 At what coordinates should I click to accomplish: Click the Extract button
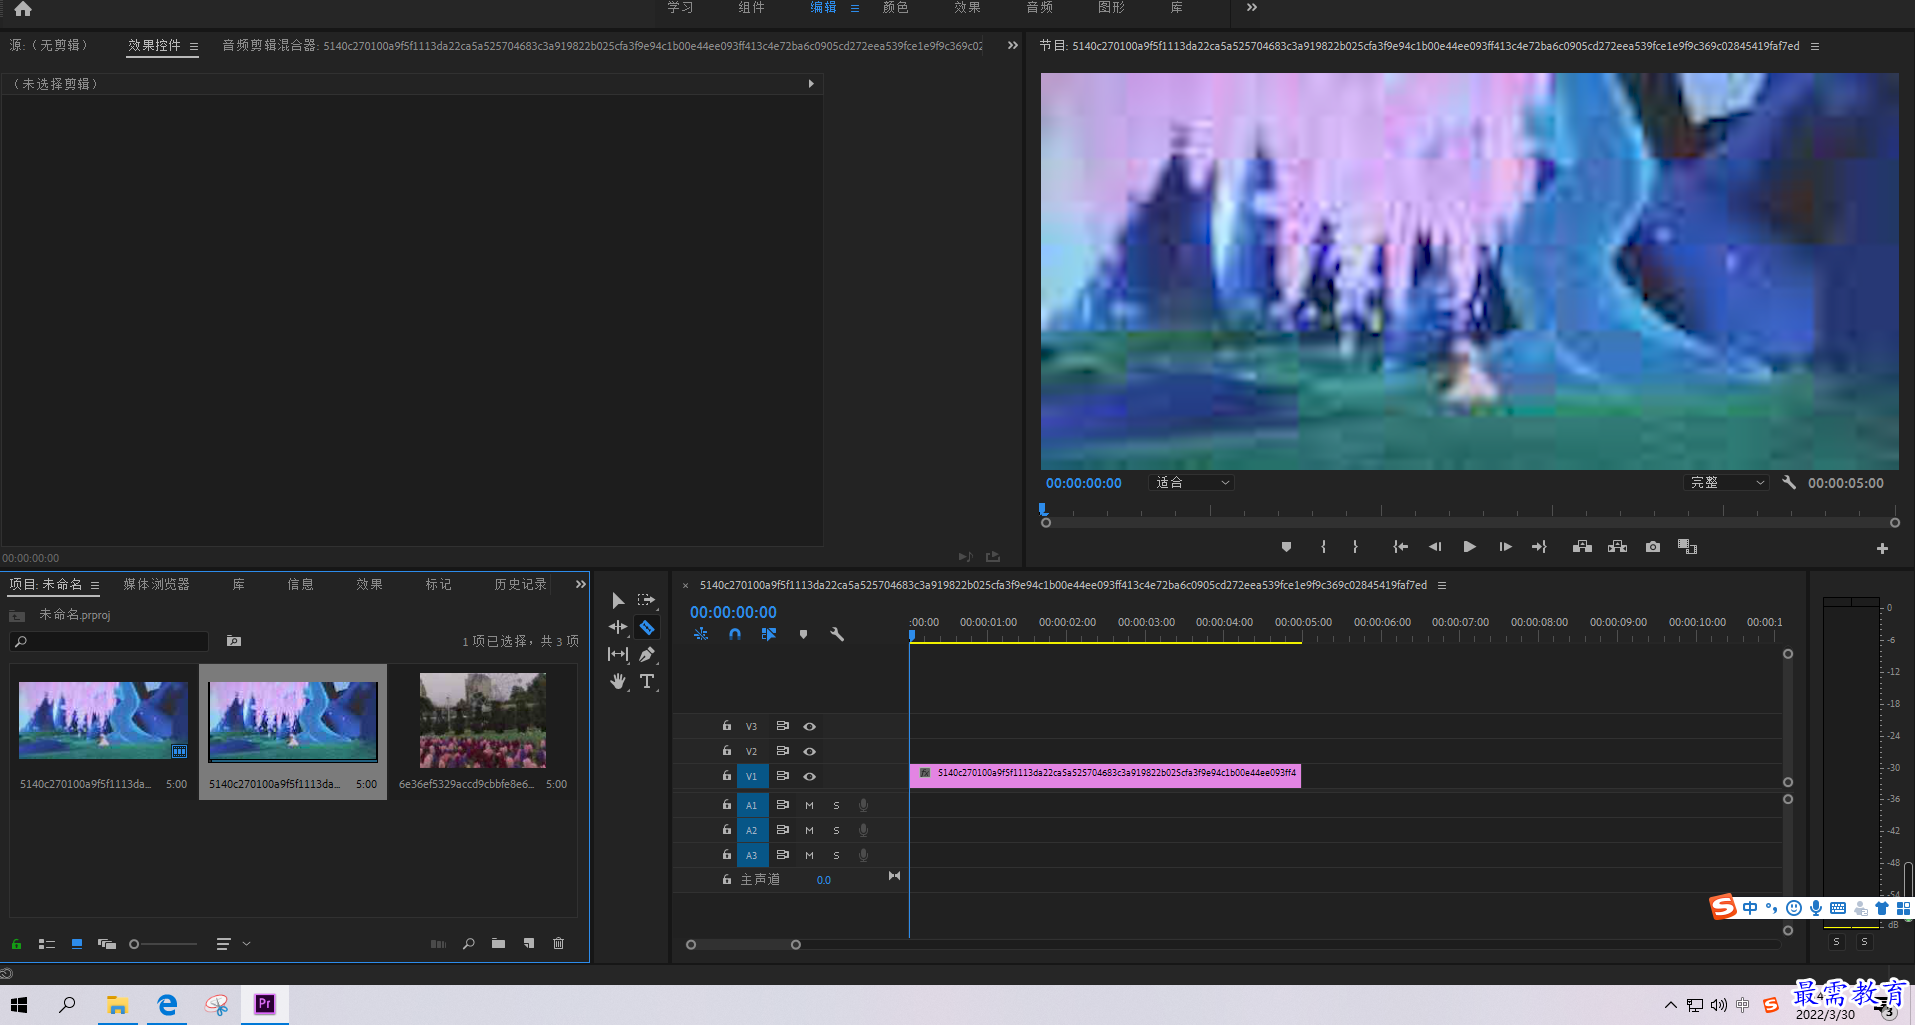[x=1617, y=547]
